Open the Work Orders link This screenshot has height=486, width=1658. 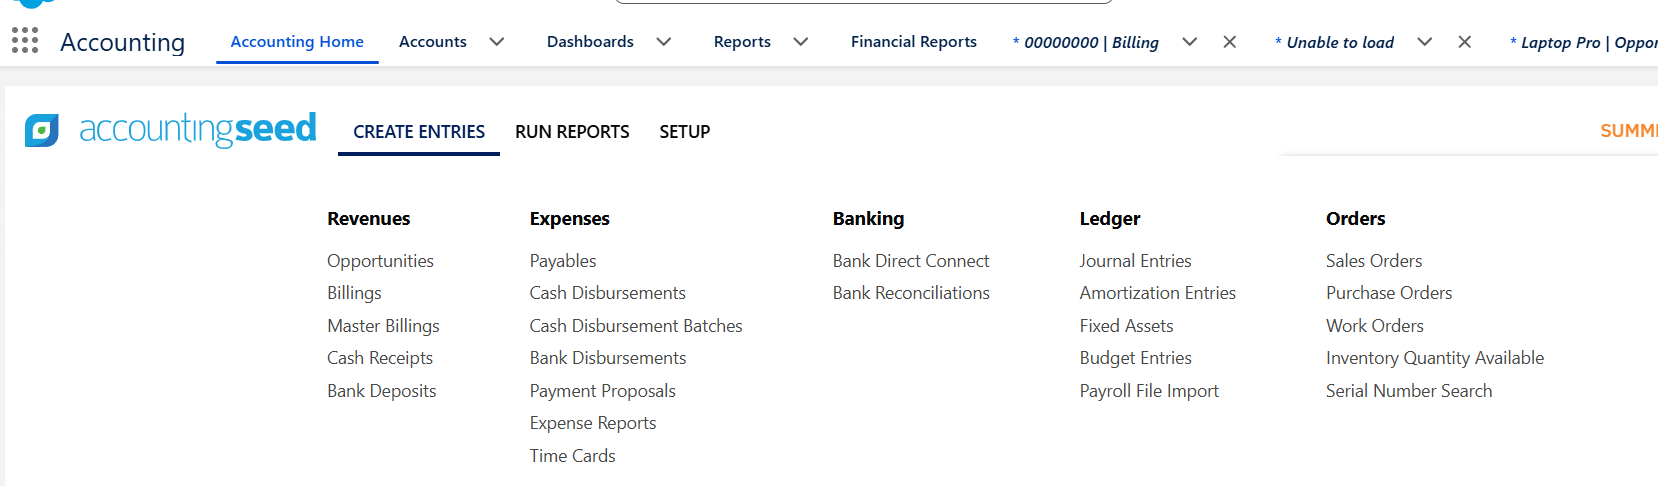[x=1375, y=326]
